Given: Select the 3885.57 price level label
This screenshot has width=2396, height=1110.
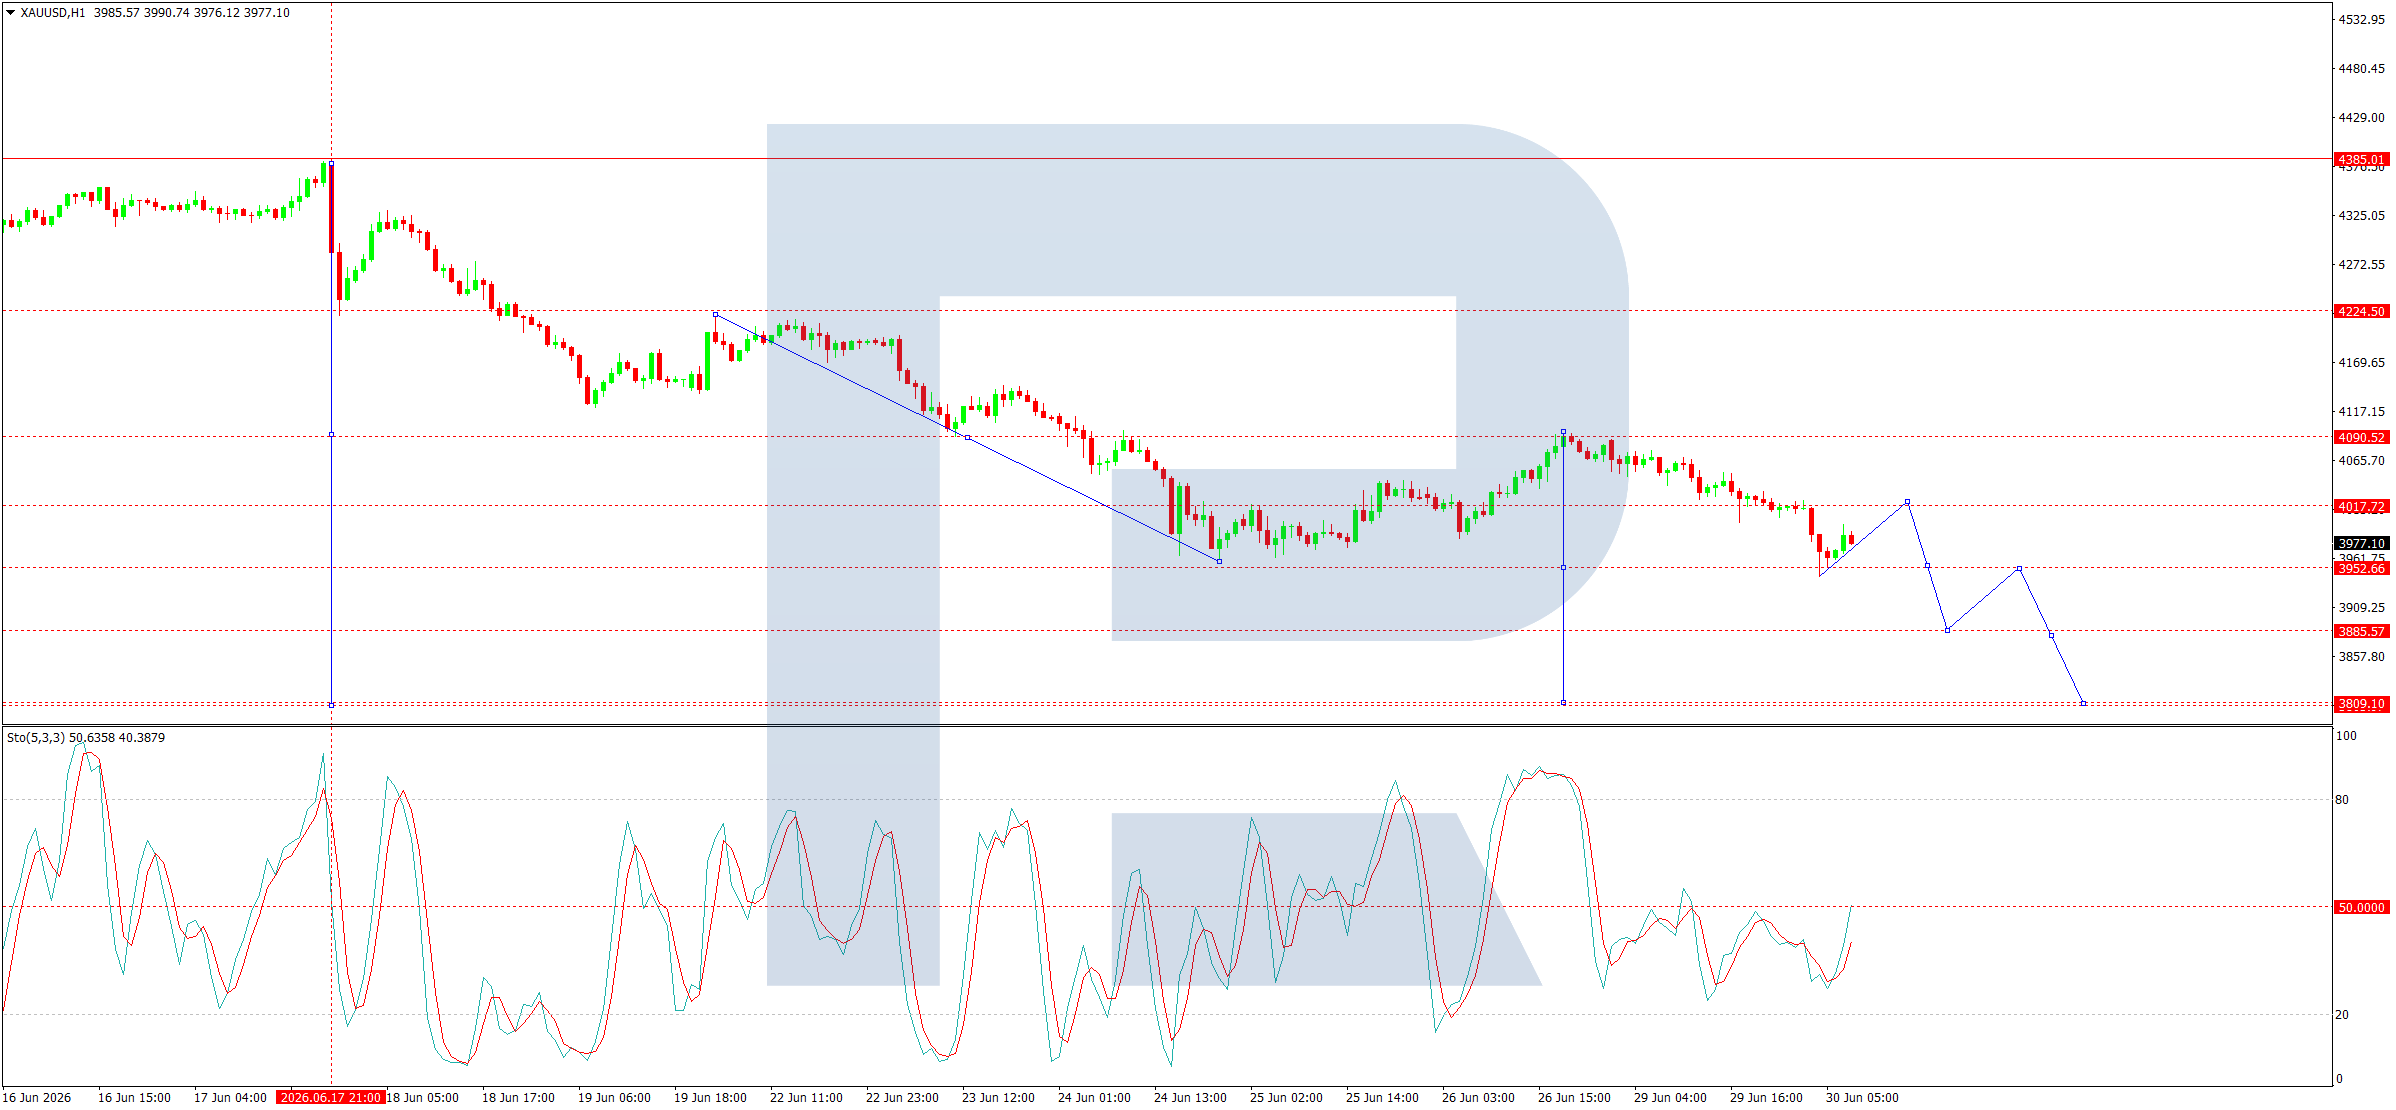Looking at the screenshot, I should [x=2362, y=631].
